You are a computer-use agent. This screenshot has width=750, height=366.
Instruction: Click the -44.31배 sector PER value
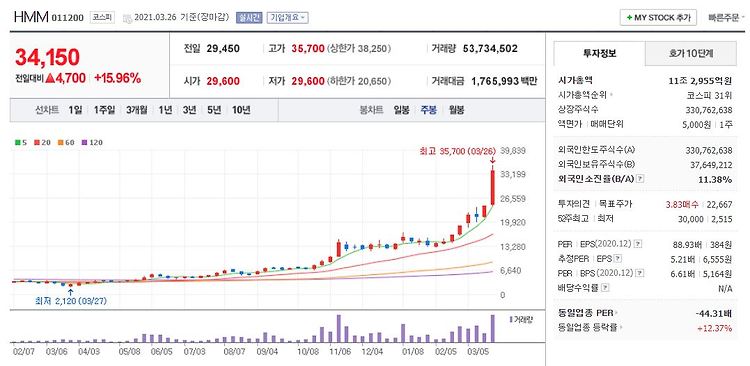715,313
